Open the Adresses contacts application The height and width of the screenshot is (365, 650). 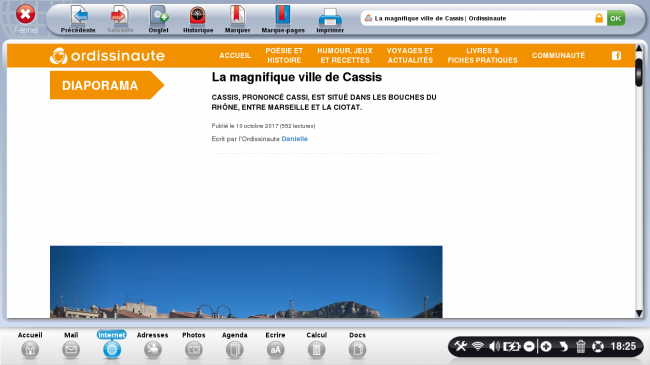point(153,345)
